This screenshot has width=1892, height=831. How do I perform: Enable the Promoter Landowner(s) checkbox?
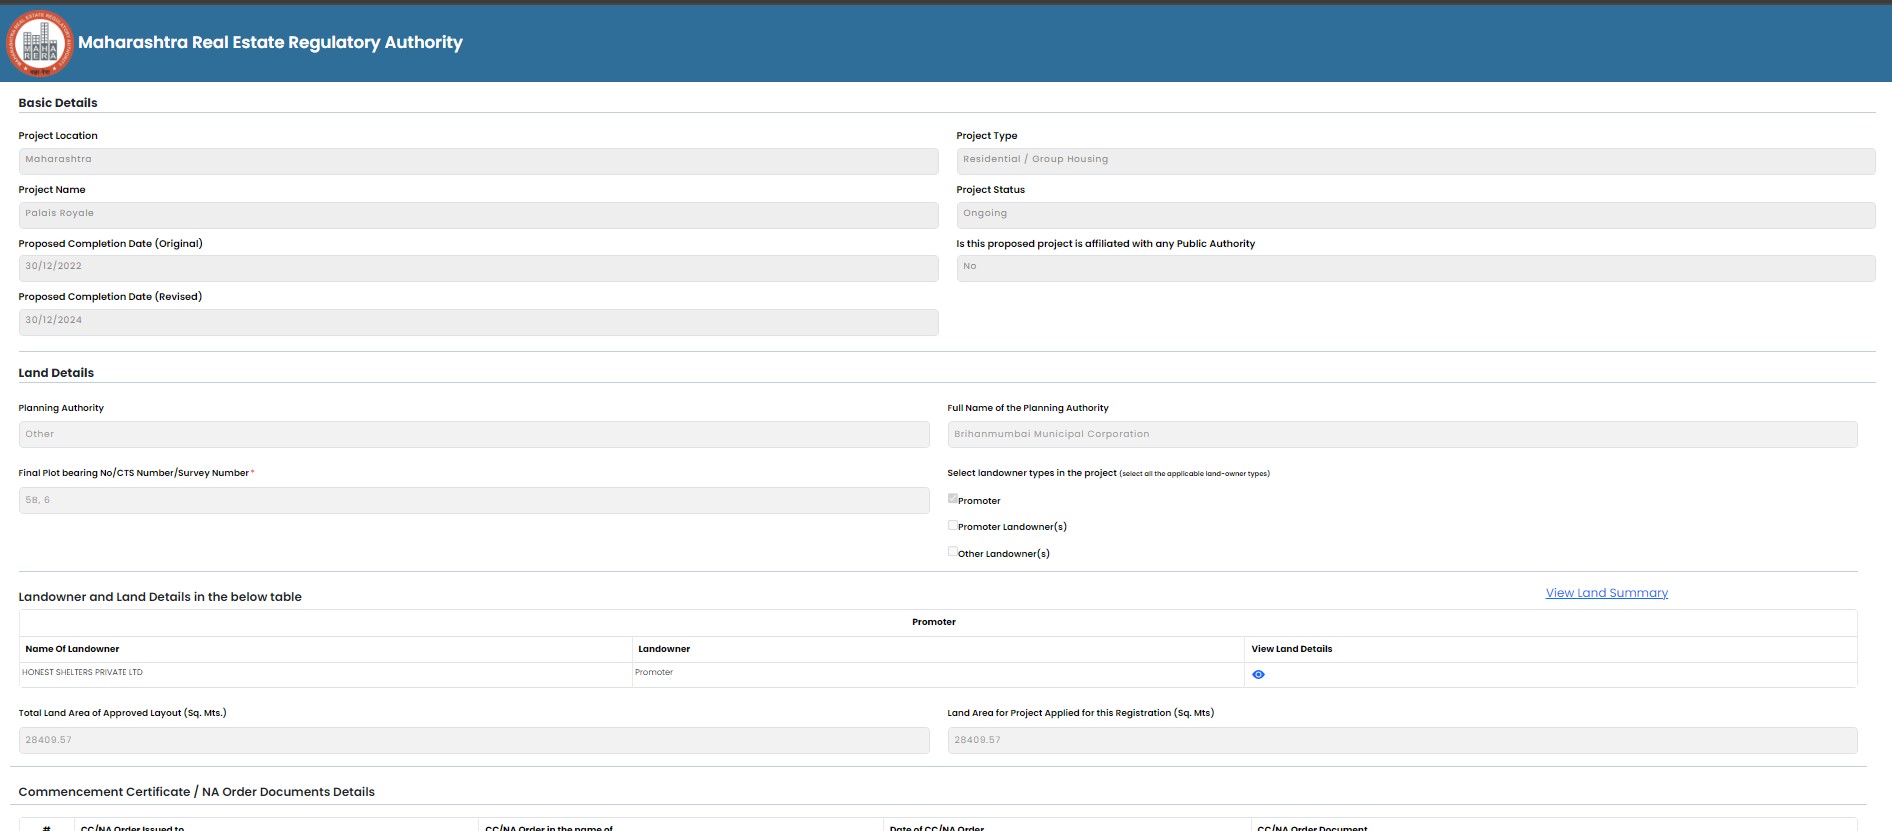click(953, 525)
